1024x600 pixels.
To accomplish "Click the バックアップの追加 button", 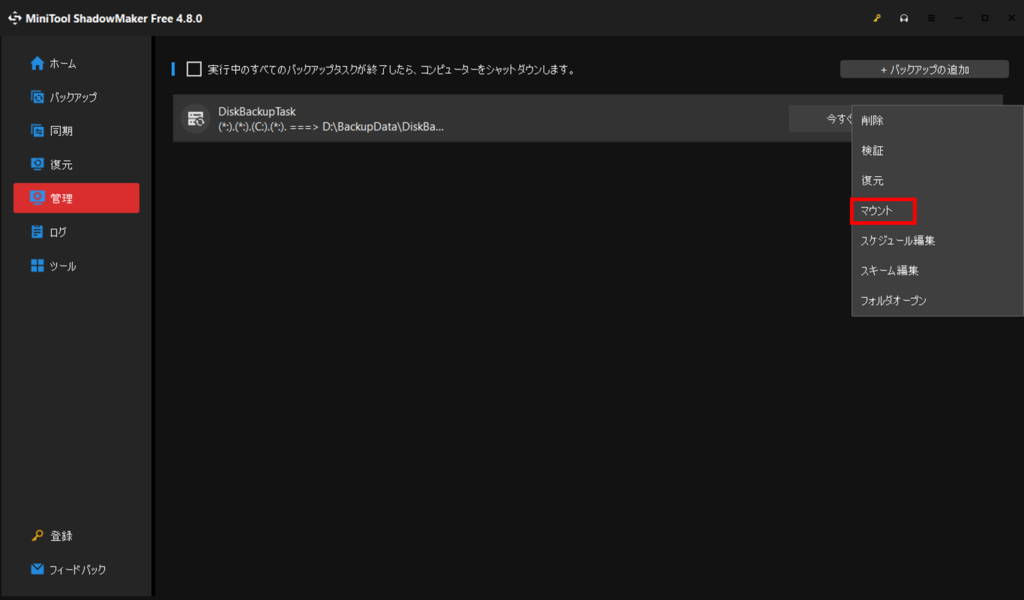I will (x=923, y=70).
